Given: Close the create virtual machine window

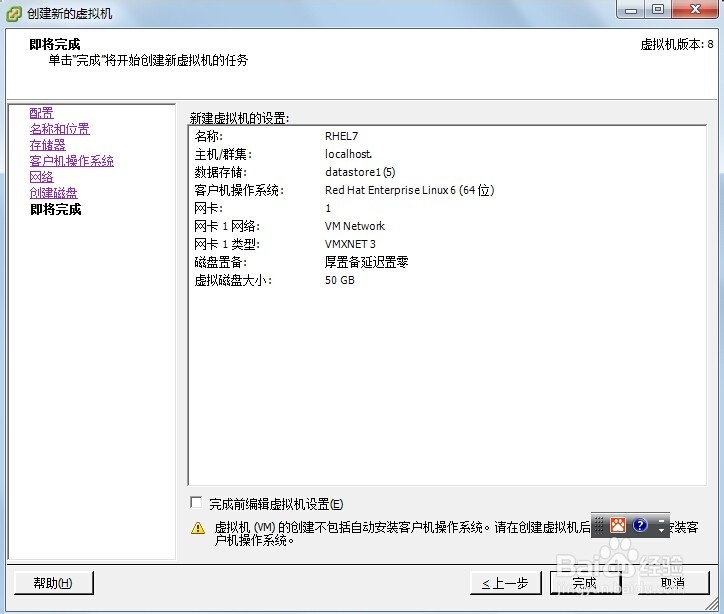Looking at the screenshot, I should (x=695, y=9).
